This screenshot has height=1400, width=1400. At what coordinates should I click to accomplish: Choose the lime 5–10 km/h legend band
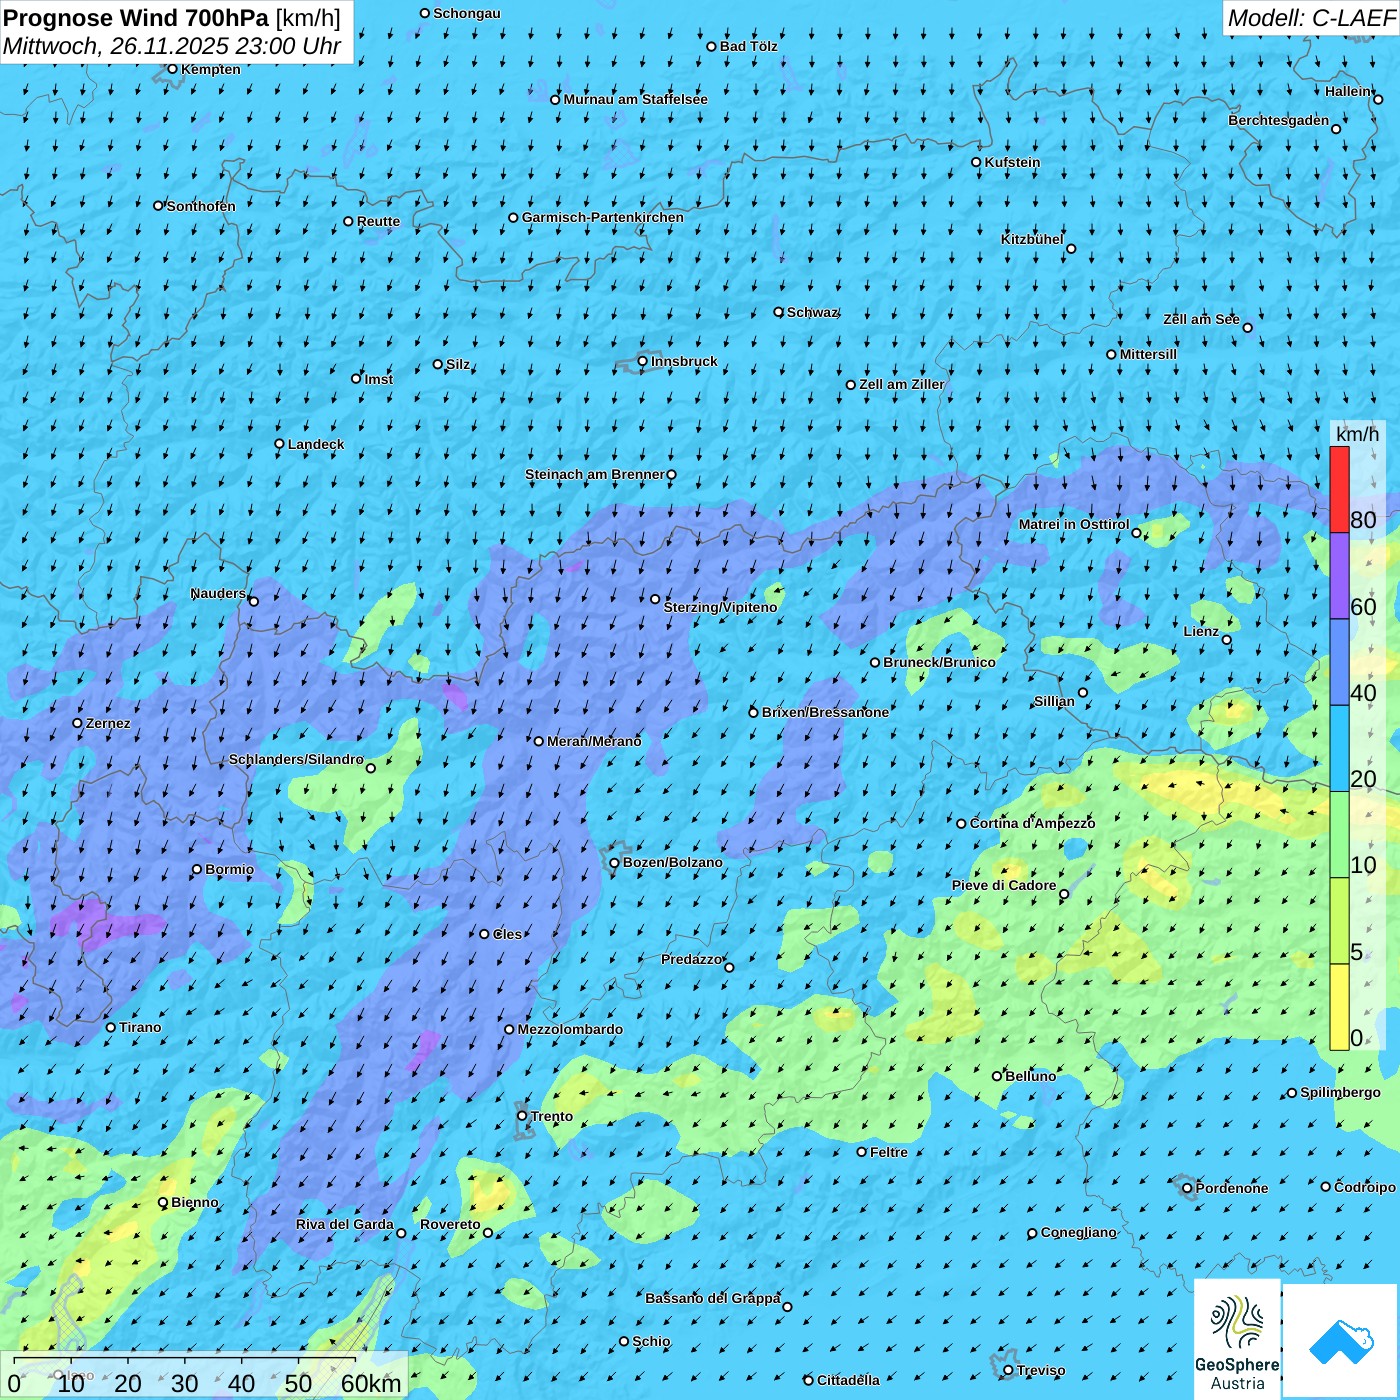click(1339, 921)
